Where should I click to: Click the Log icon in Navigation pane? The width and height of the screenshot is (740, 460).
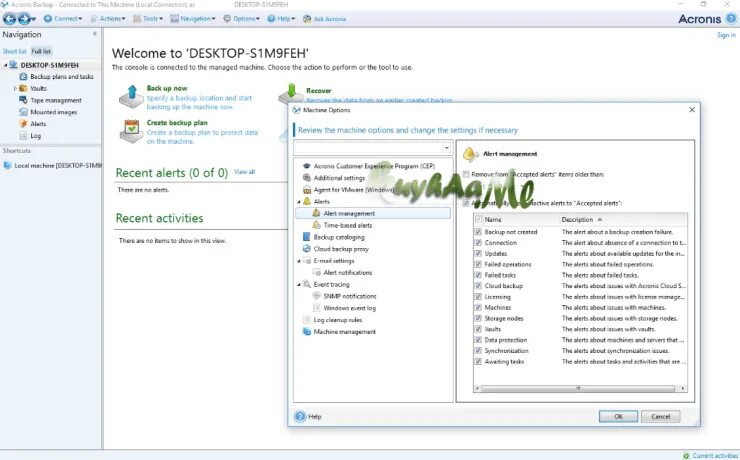23,135
